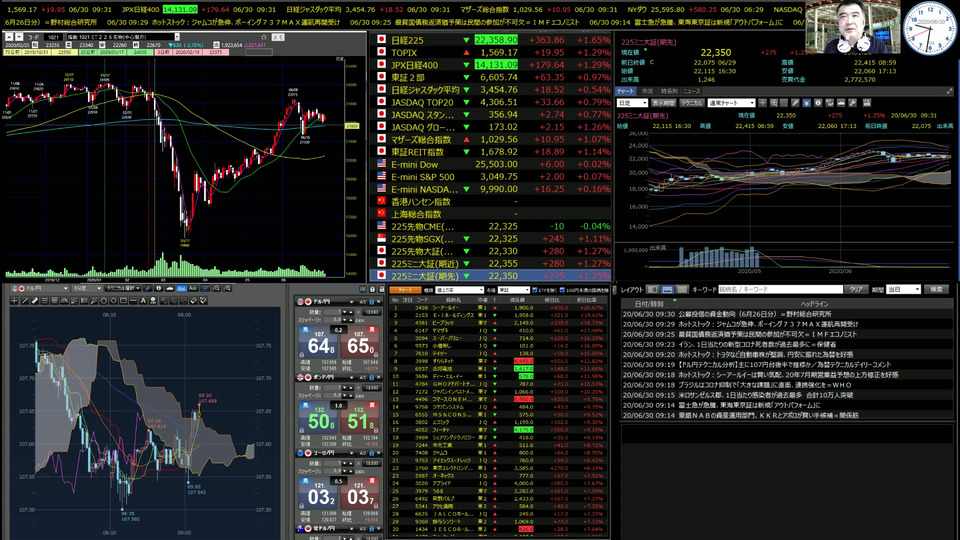Toggle the 100円未満の銘柄を除く checkbox
Image resolution: width=960 pixels, height=540 pixels.
tap(562, 290)
